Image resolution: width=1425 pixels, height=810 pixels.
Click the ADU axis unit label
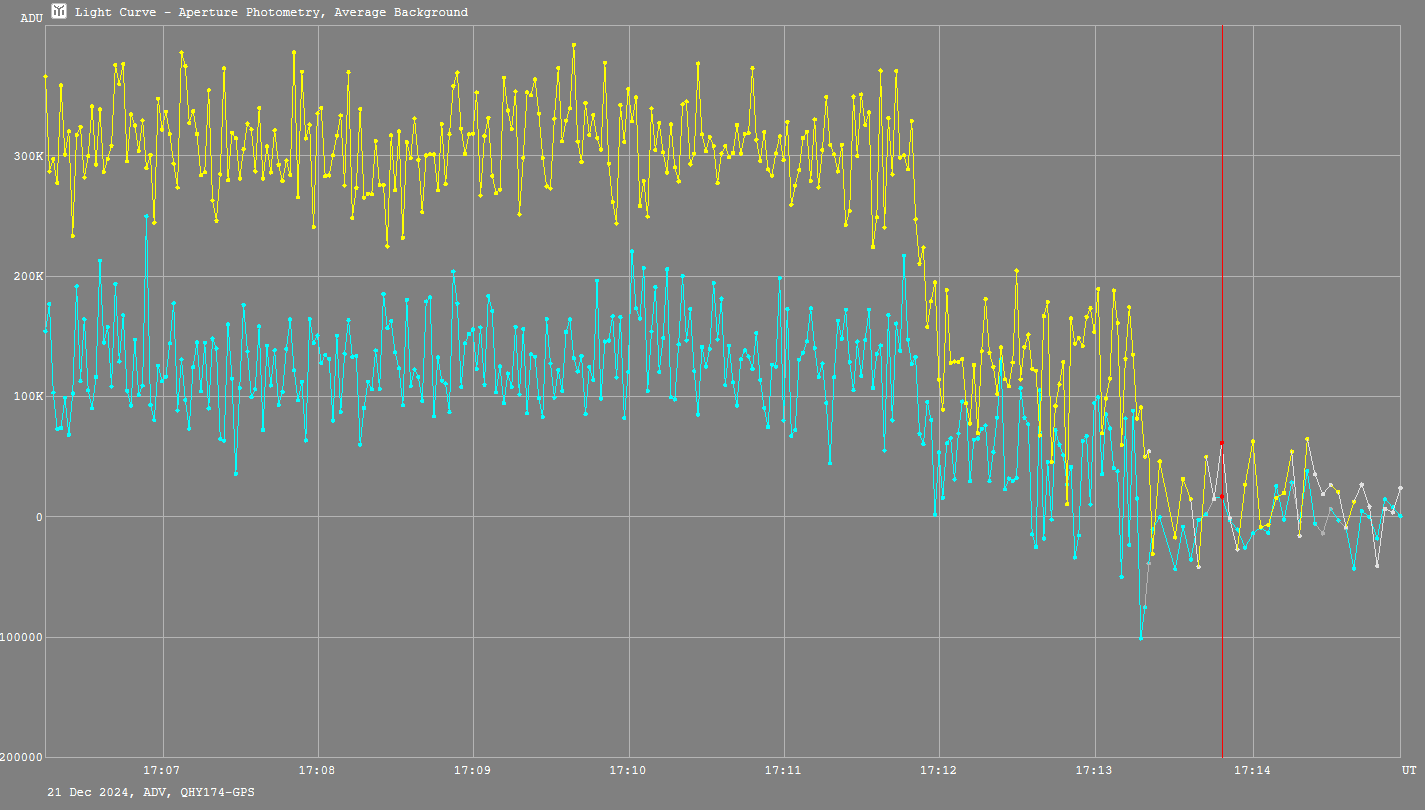coord(32,18)
